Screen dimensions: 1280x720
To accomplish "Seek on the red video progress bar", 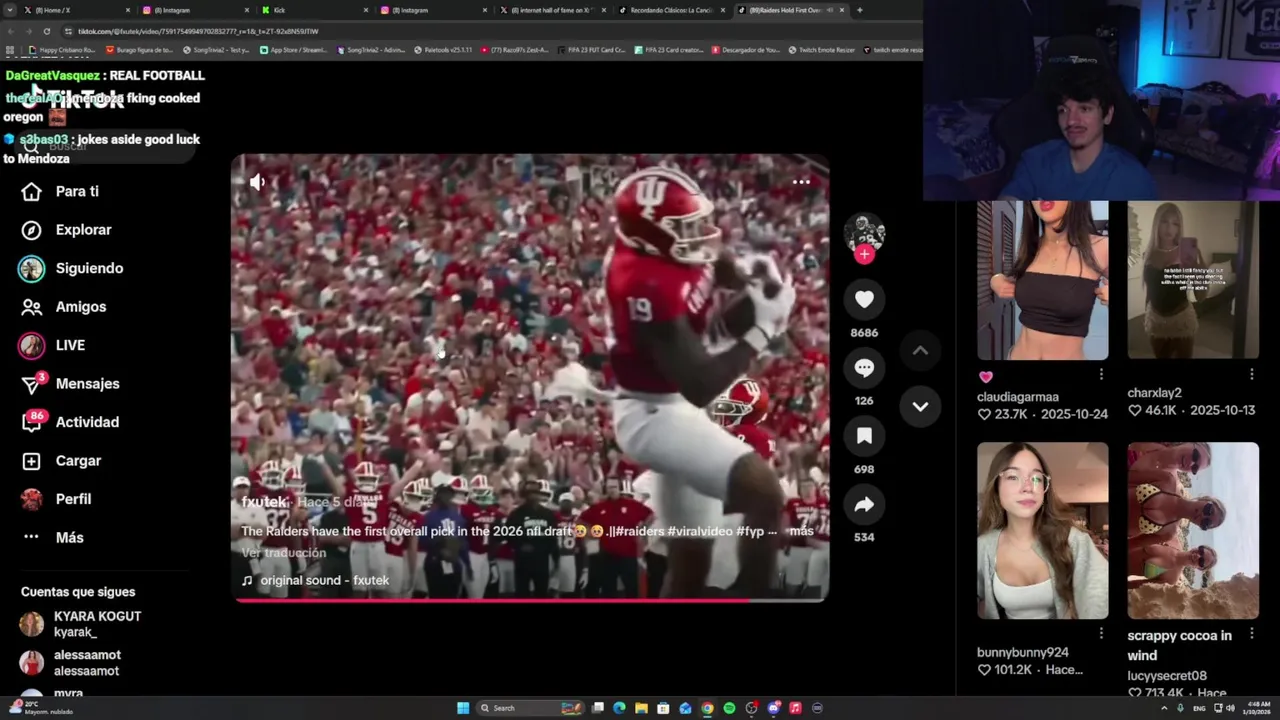I will (x=530, y=600).
